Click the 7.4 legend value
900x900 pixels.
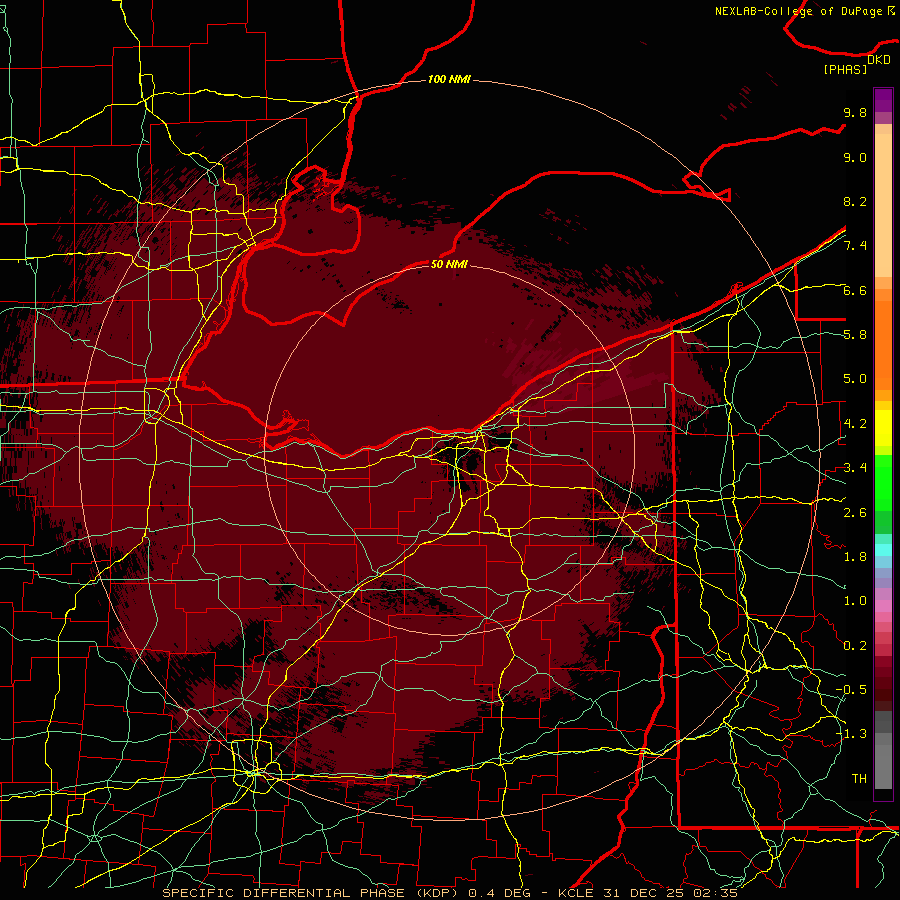click(x=855, y=246)
